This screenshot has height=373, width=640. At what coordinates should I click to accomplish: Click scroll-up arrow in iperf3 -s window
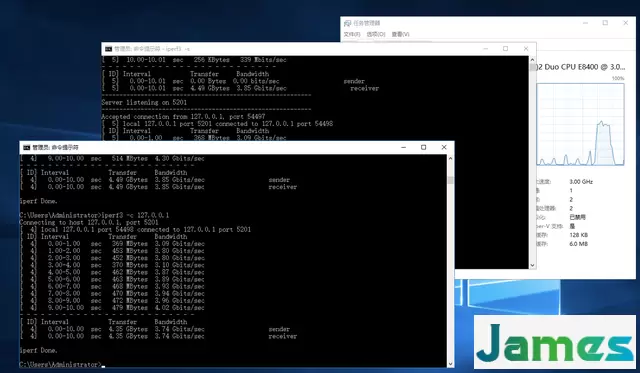click(x=532, y=60)
